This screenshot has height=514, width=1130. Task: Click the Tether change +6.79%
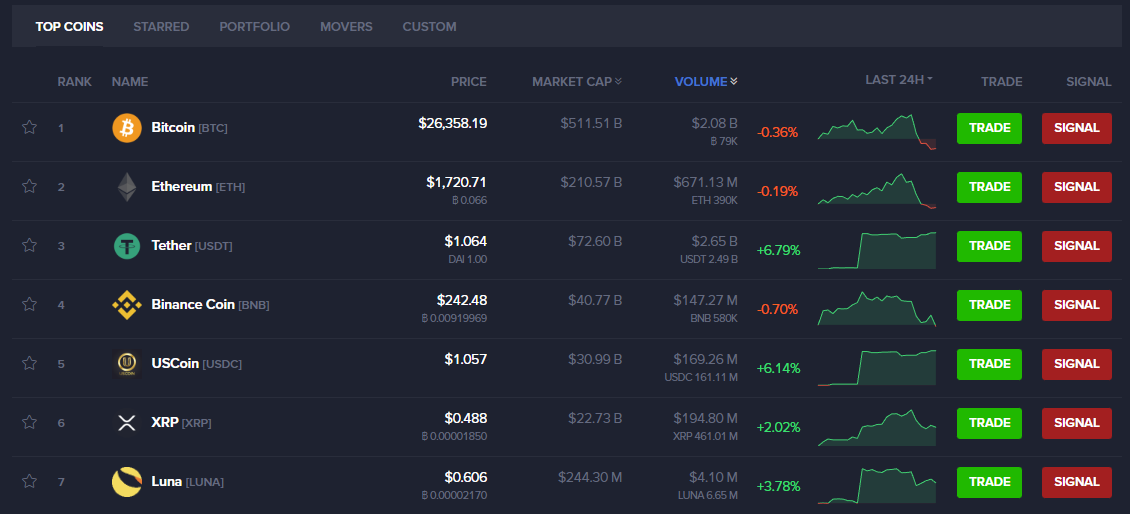pos(778,250)
